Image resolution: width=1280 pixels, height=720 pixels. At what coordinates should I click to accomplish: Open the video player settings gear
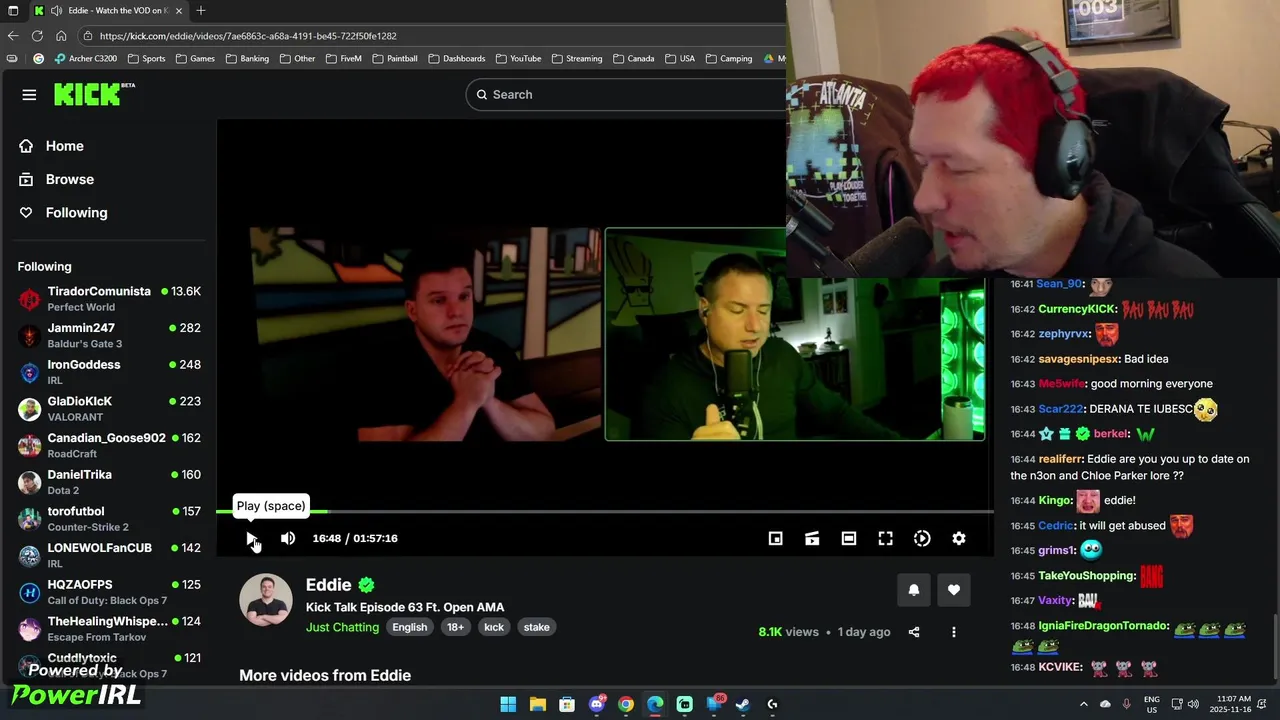(959, 538)
